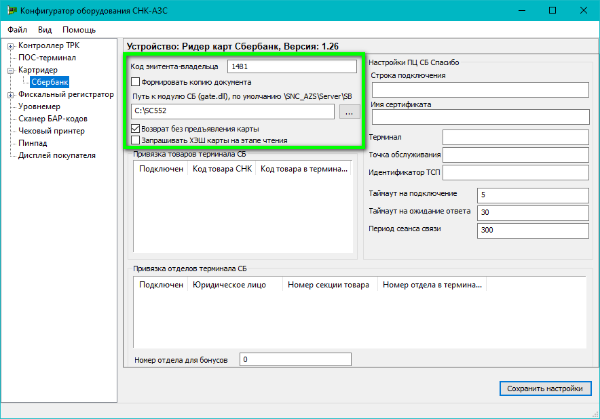
Task: Click the browse "..." button next to module path
Action: coord(348,112)
